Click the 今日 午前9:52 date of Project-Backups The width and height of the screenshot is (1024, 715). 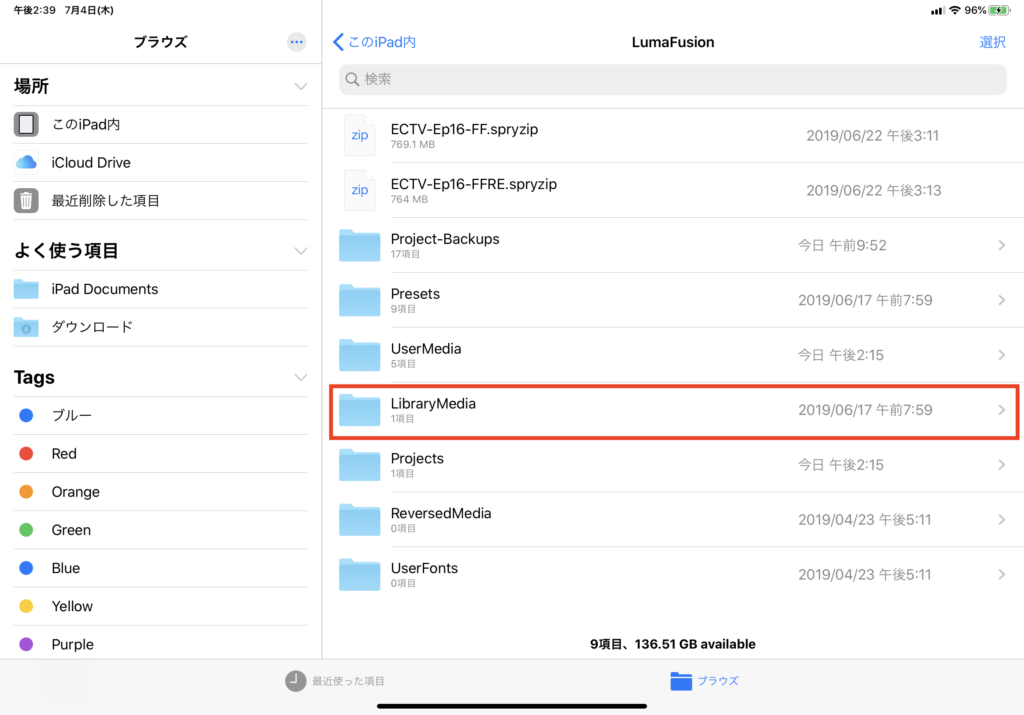tap(842, 245)
